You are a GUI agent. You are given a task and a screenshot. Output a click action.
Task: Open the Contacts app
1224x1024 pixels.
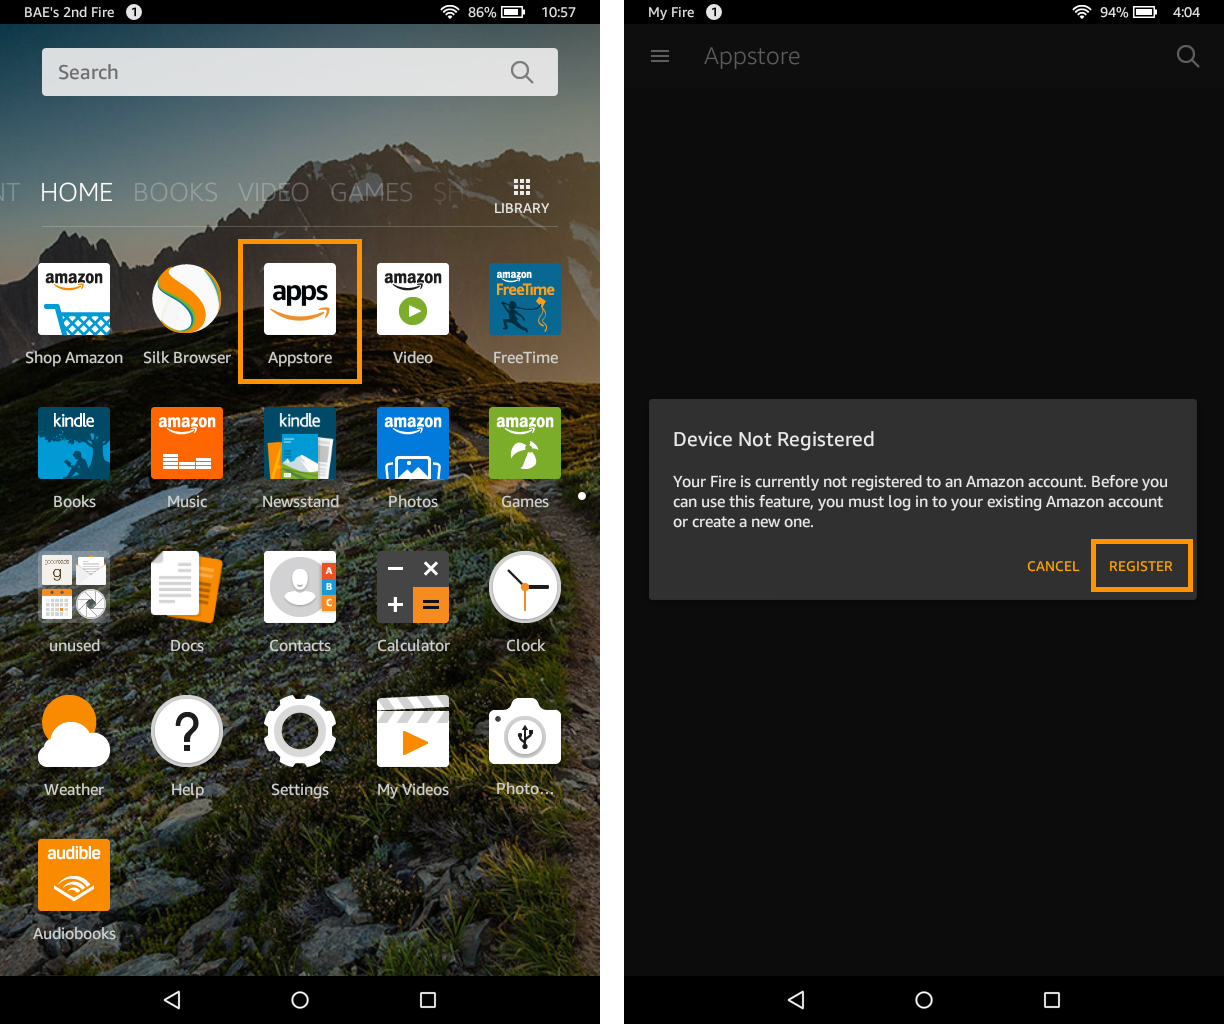[300, 587]
